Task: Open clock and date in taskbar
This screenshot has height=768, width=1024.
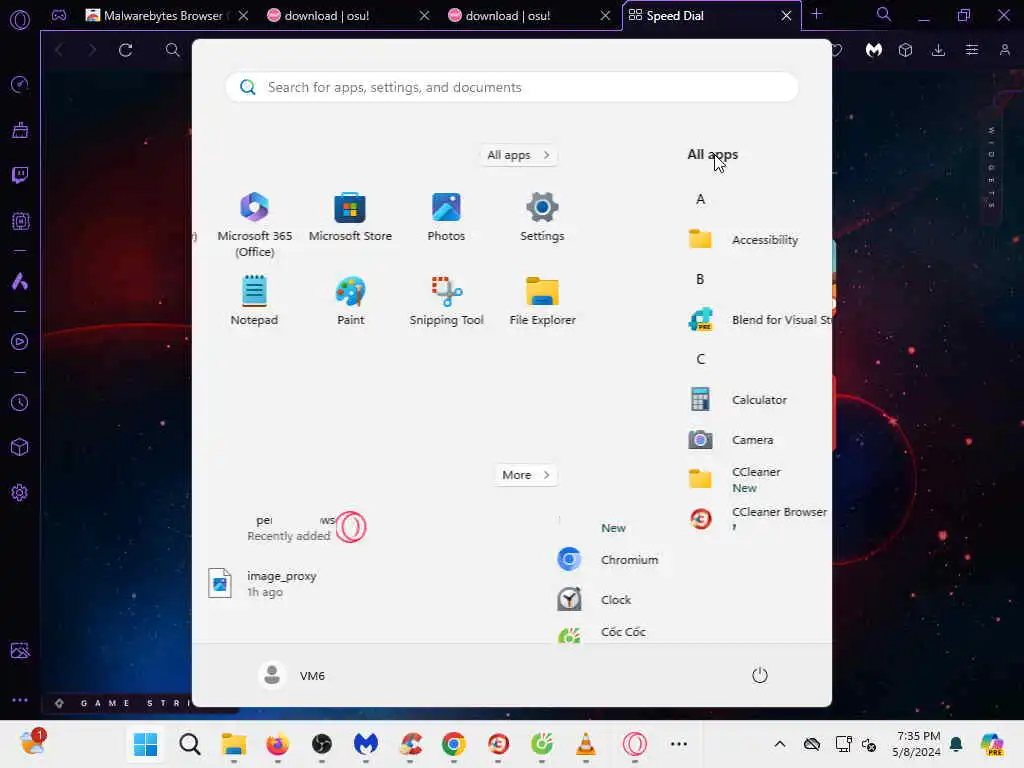Action: coord(917,744)
